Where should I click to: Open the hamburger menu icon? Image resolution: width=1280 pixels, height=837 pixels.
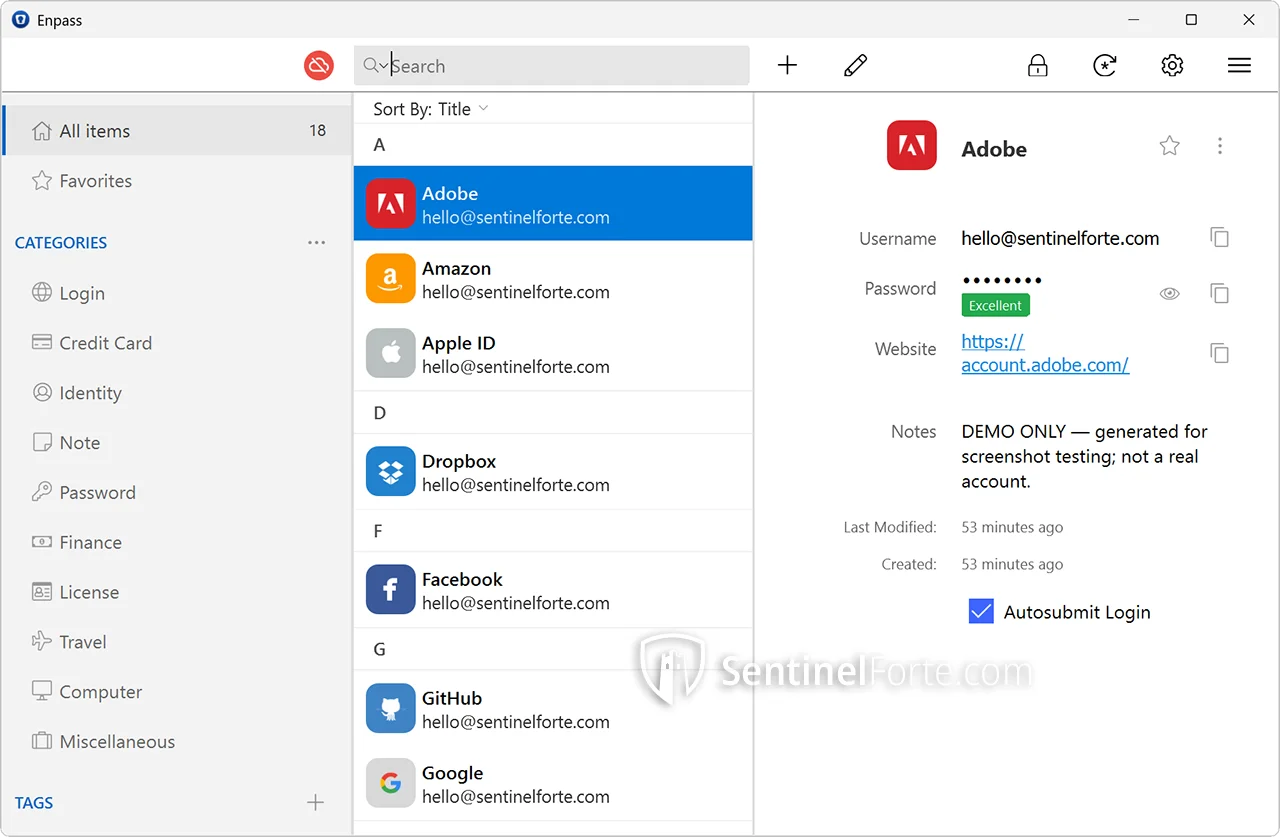[x=1239, y=66]
